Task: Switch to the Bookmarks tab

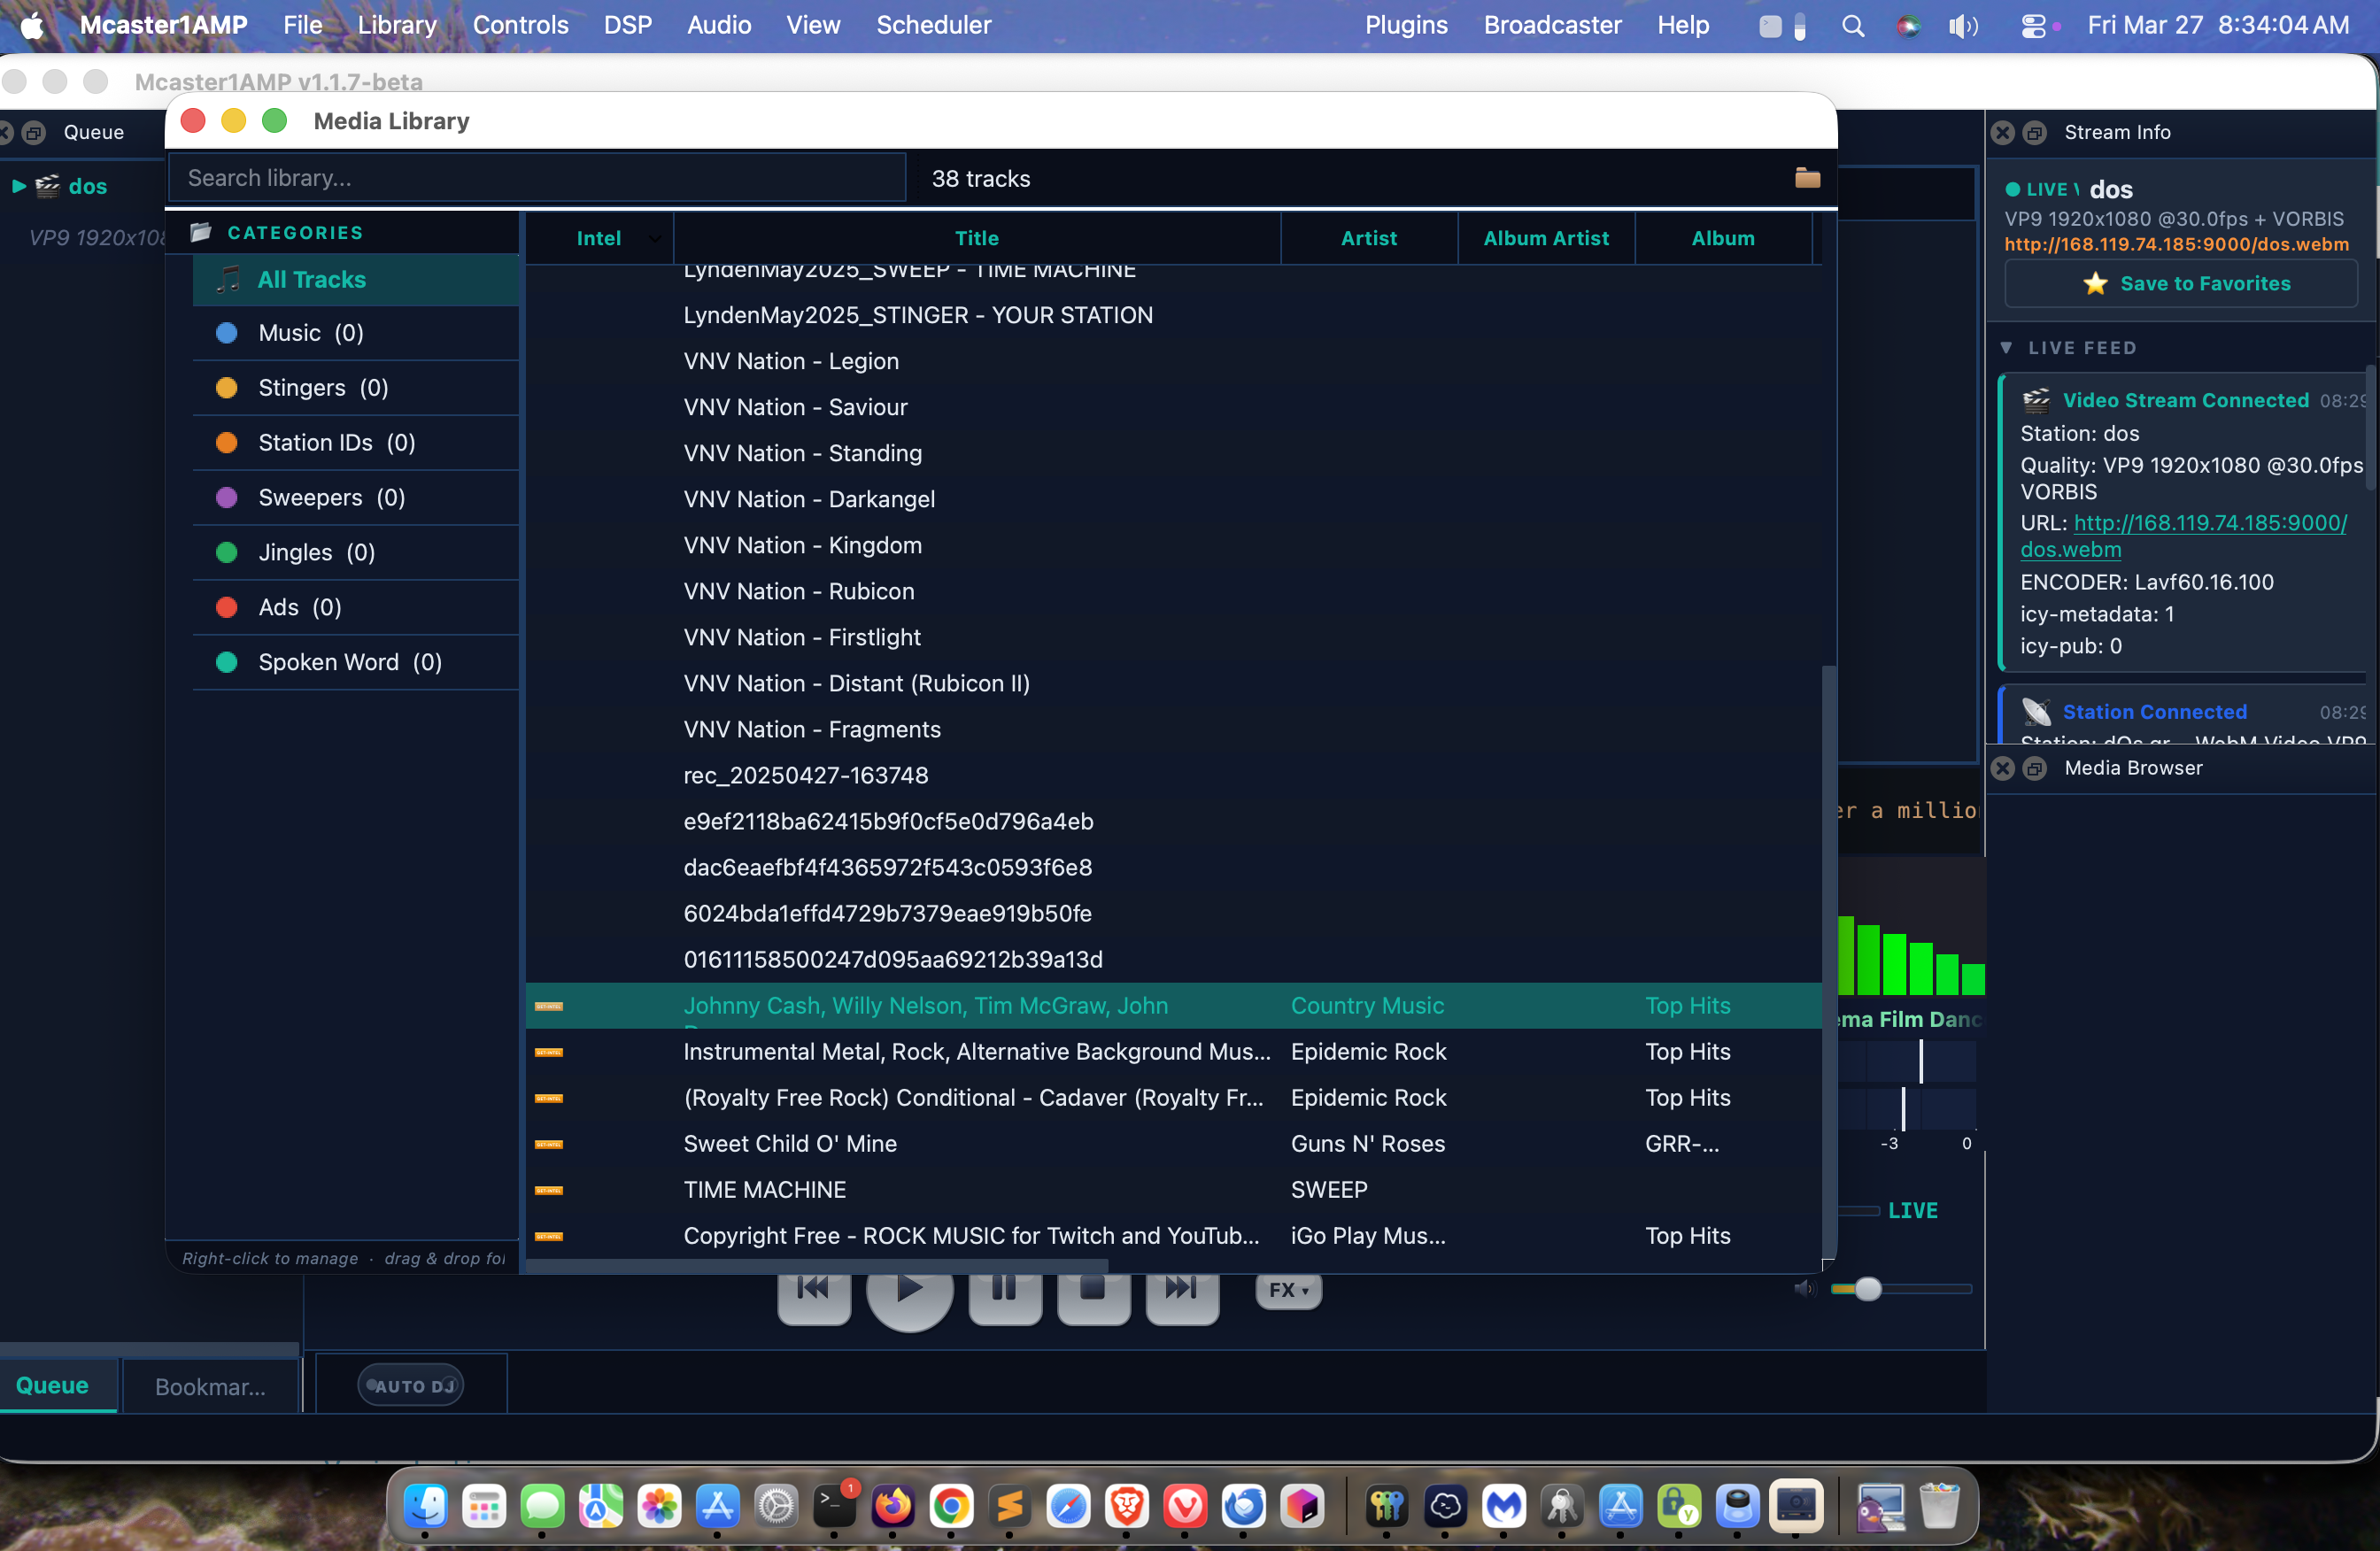Action: click(x=209, y=1386)
